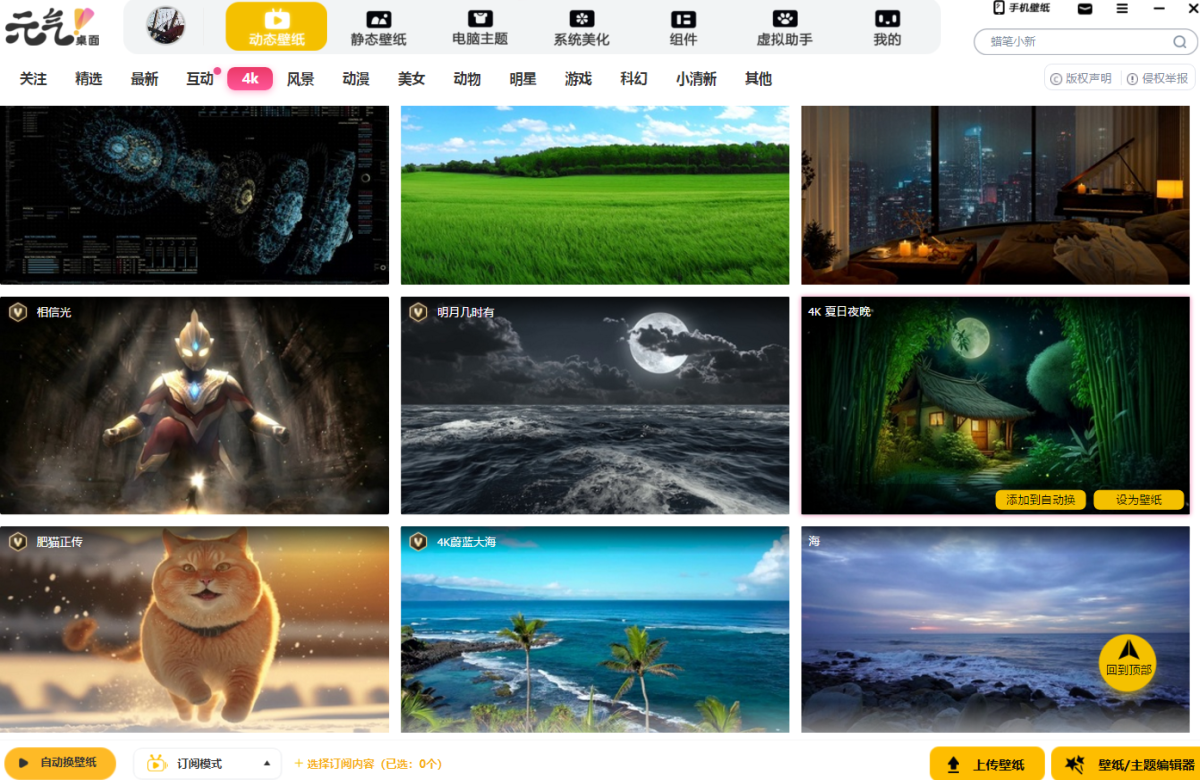
Task: Open the 版权声明 link
Action: (x=1081, y=78)
